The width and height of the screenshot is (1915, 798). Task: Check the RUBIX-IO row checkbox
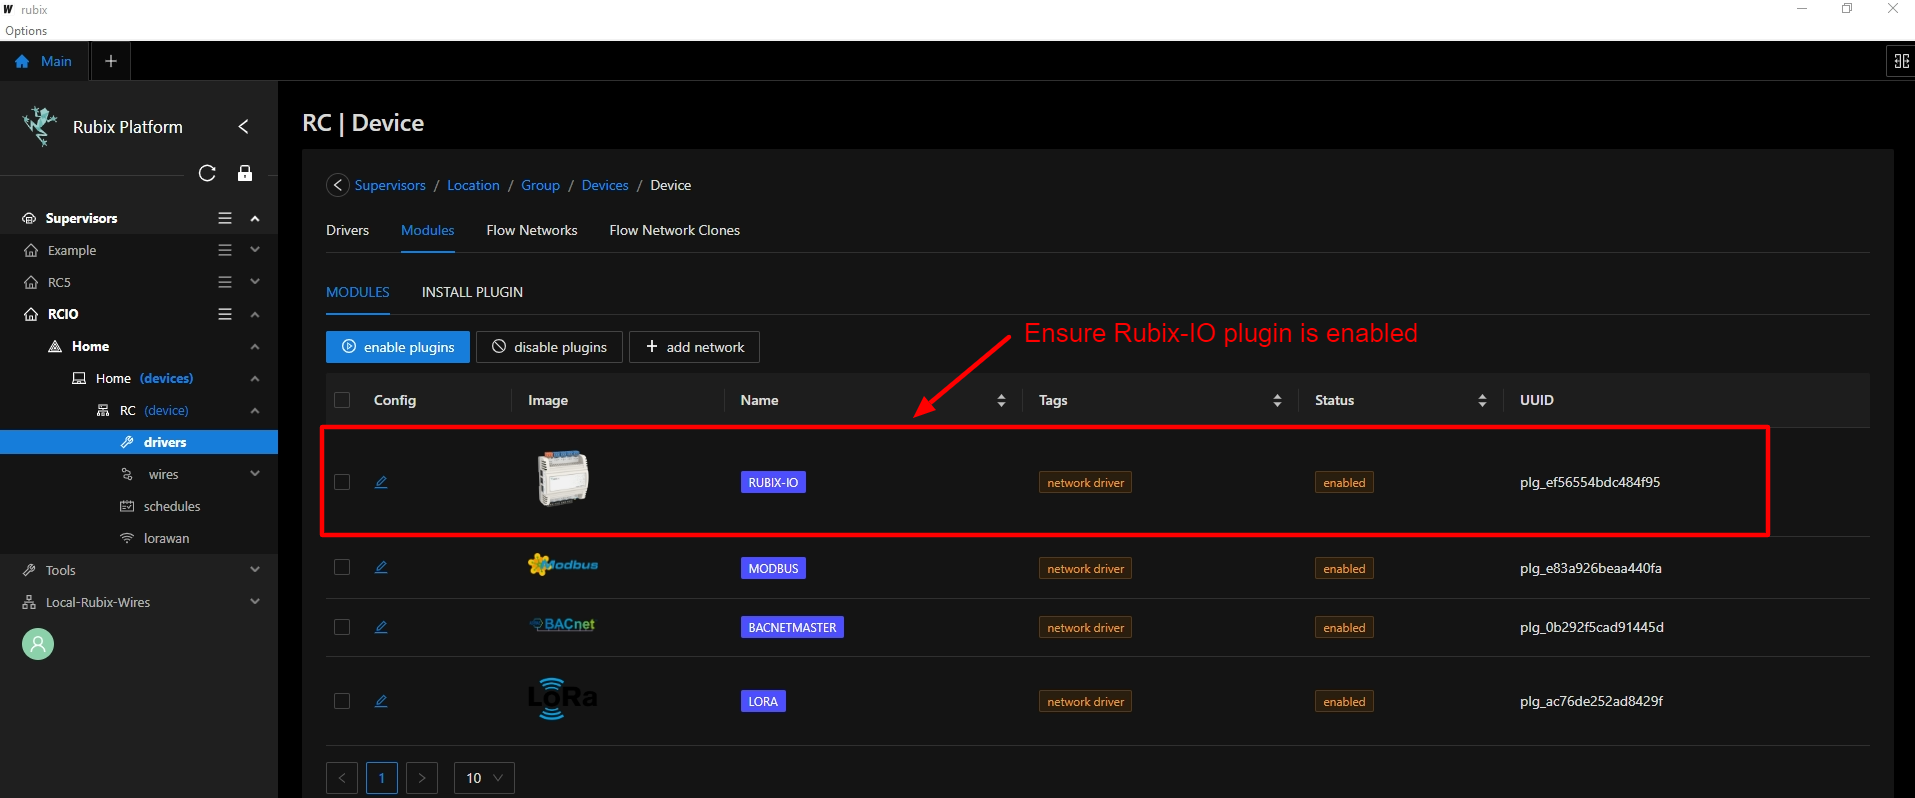(x=342, y=482)
